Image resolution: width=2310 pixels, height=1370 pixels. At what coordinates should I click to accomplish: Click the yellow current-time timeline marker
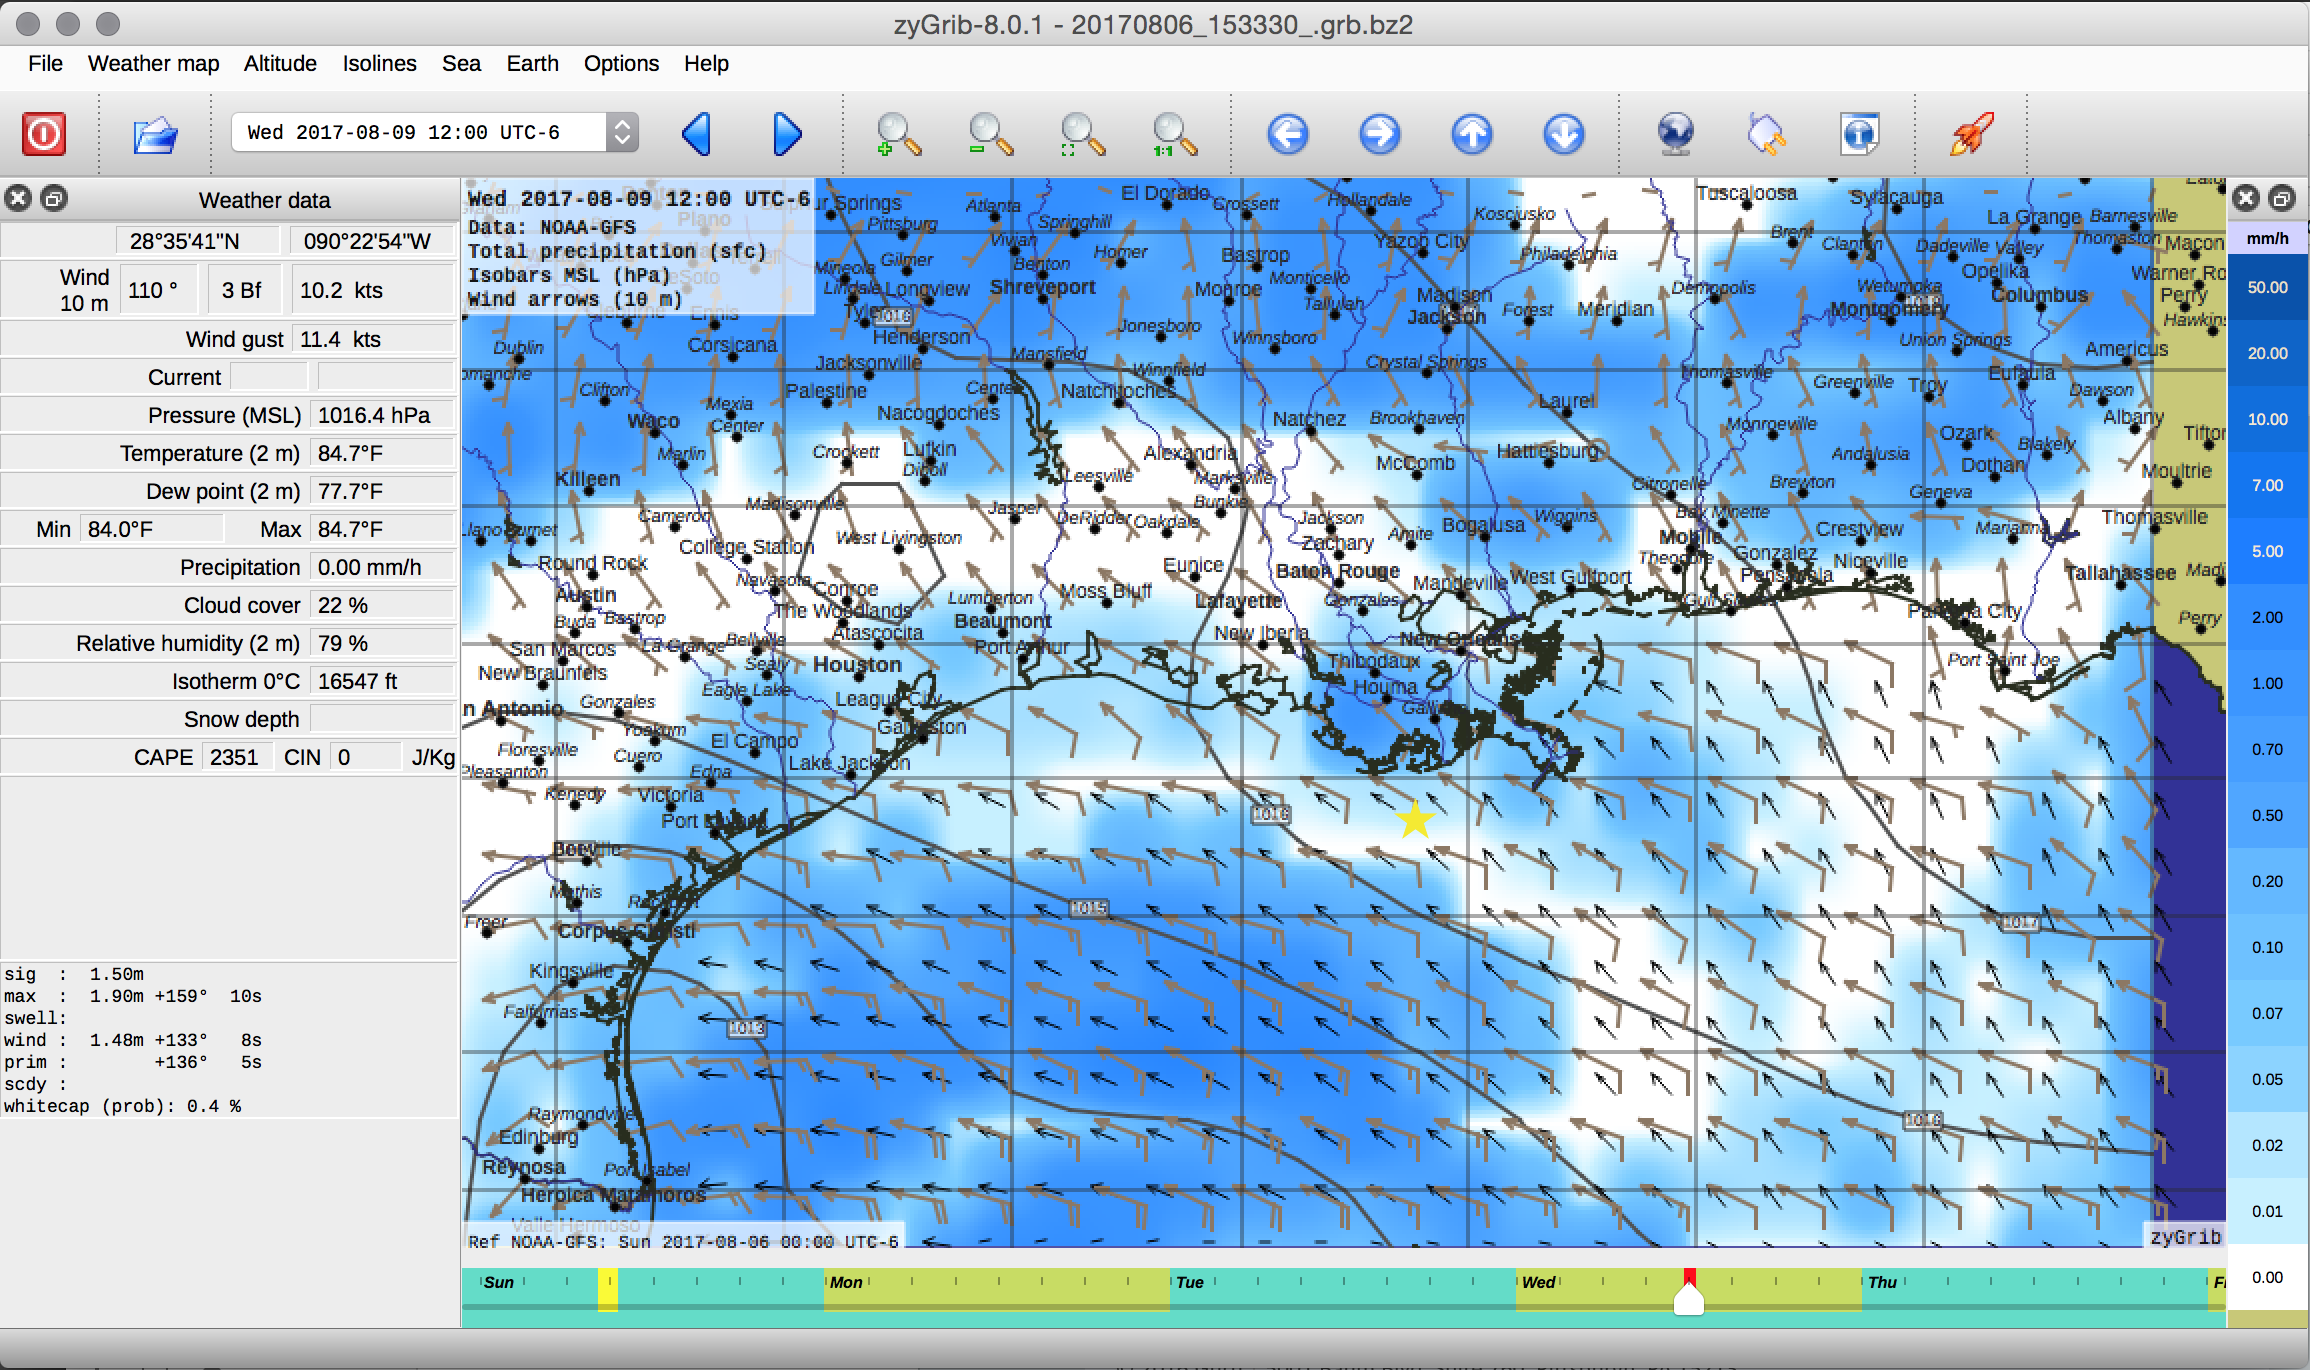click(x=607, y=1288)
